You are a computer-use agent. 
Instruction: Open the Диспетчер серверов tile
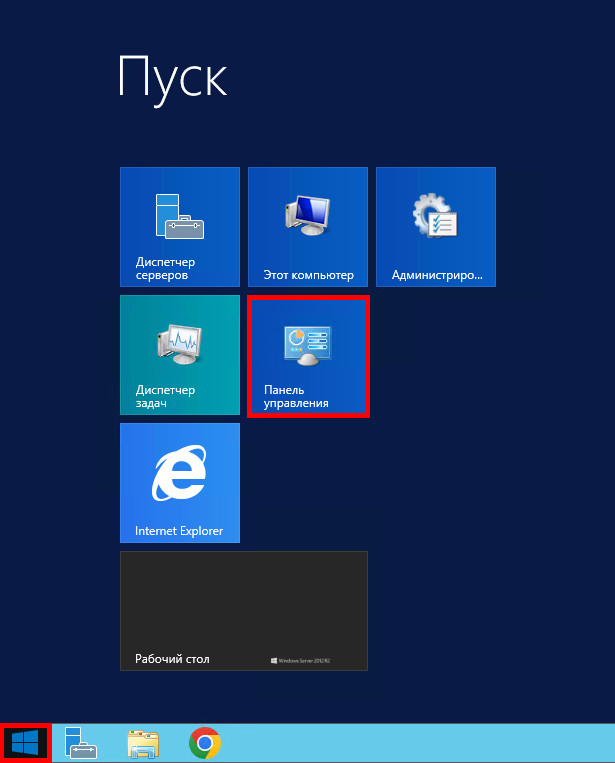click(180, 227)
